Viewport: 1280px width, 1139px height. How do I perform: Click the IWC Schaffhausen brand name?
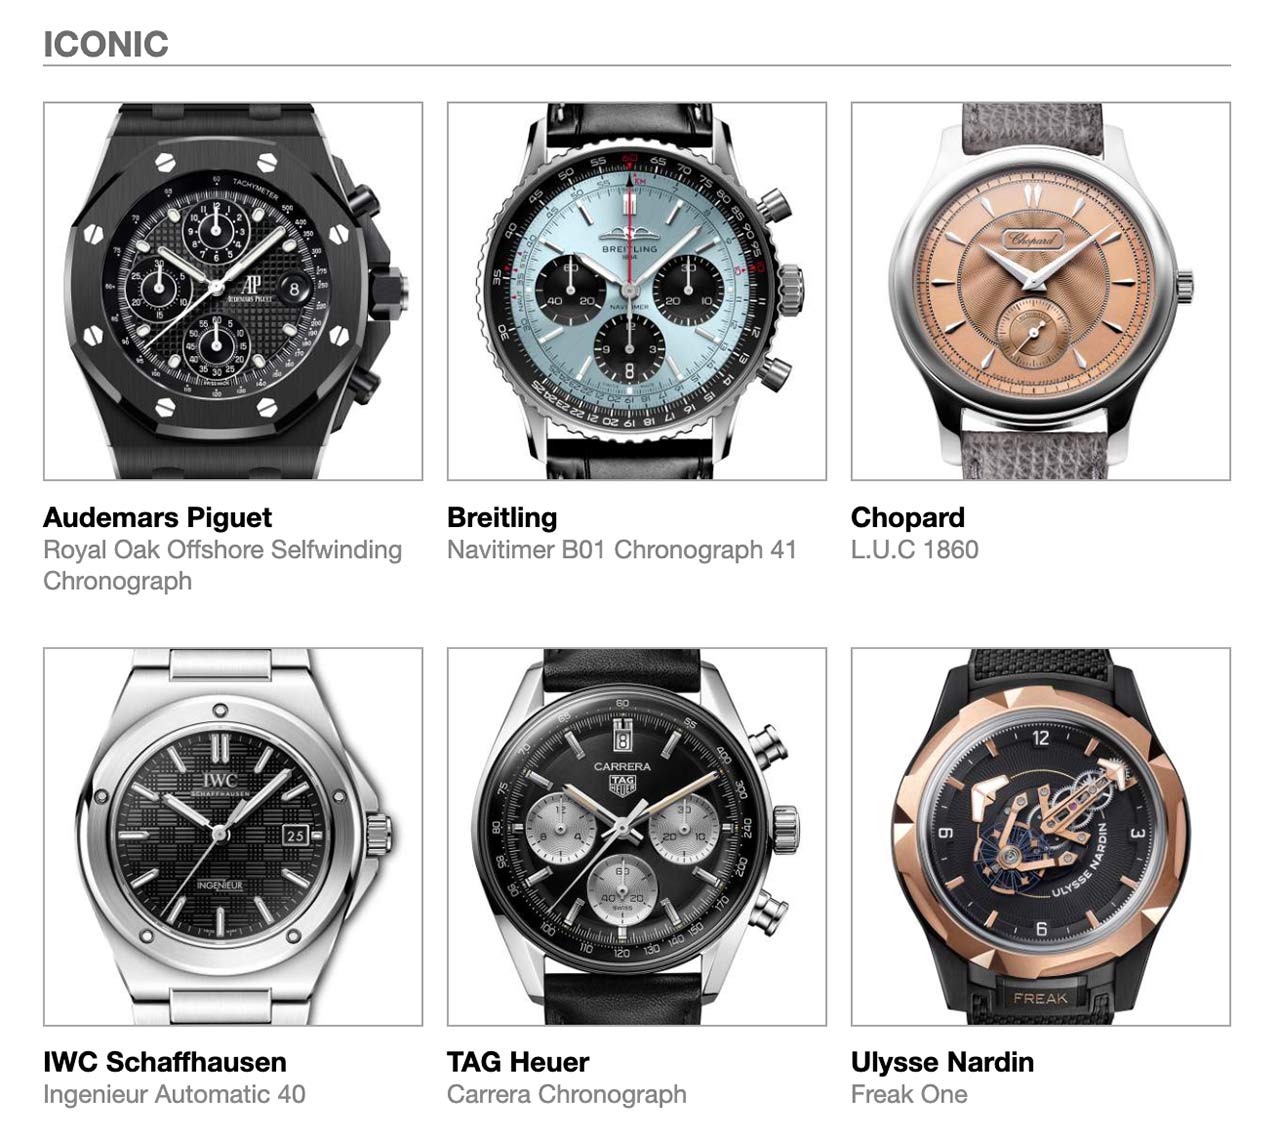(x=165, y=1062)
